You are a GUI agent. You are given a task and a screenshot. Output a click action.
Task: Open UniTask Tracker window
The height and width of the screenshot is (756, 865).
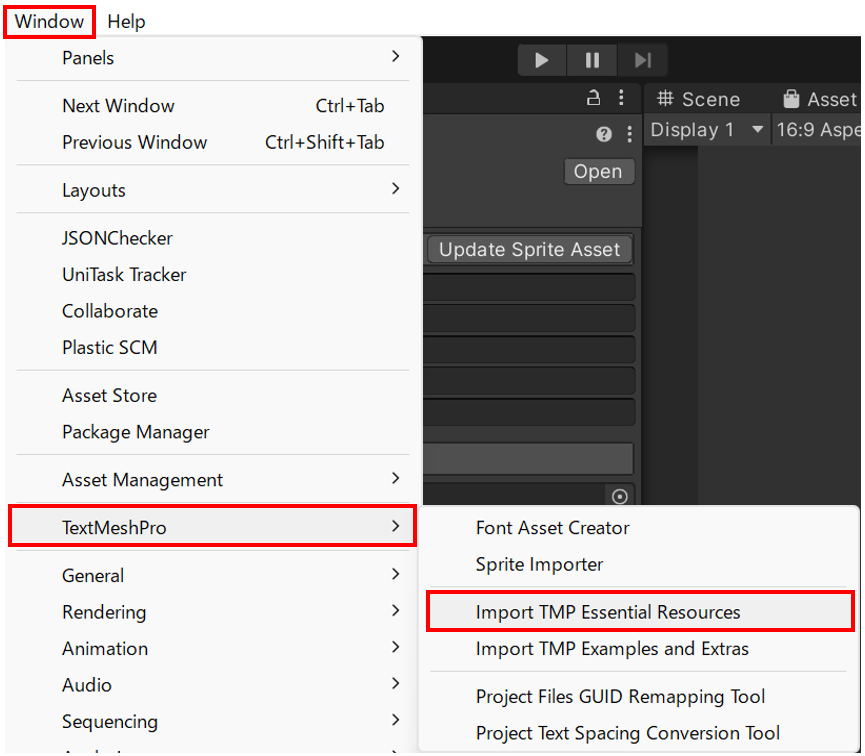pyautogui.click(x=212, y=274)
